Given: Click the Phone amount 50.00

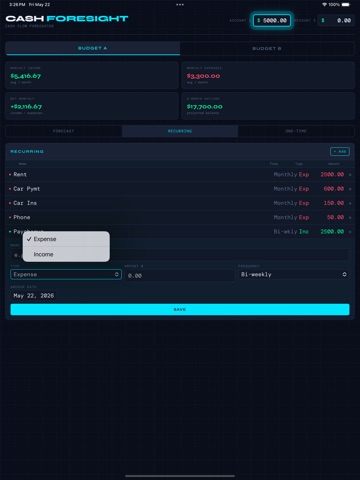Looking at the screenshot, I should click(x=335, y=217).
